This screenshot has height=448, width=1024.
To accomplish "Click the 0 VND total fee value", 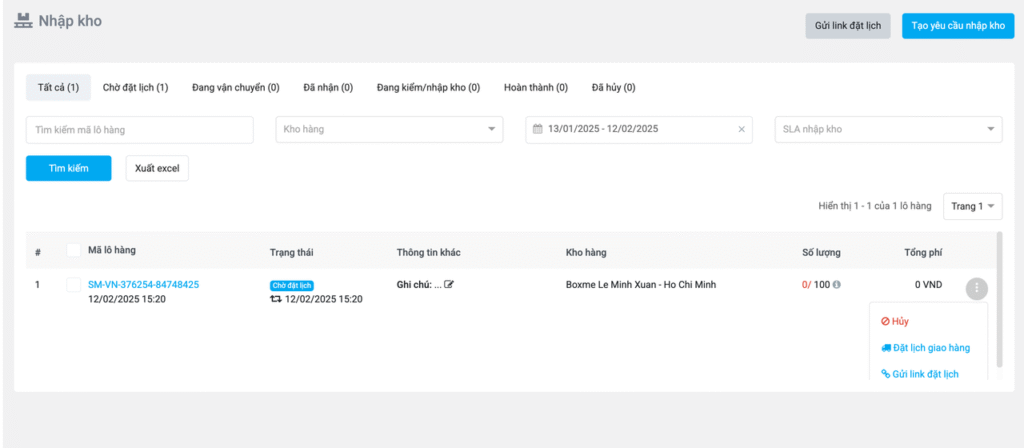I will tap(928, 285).
